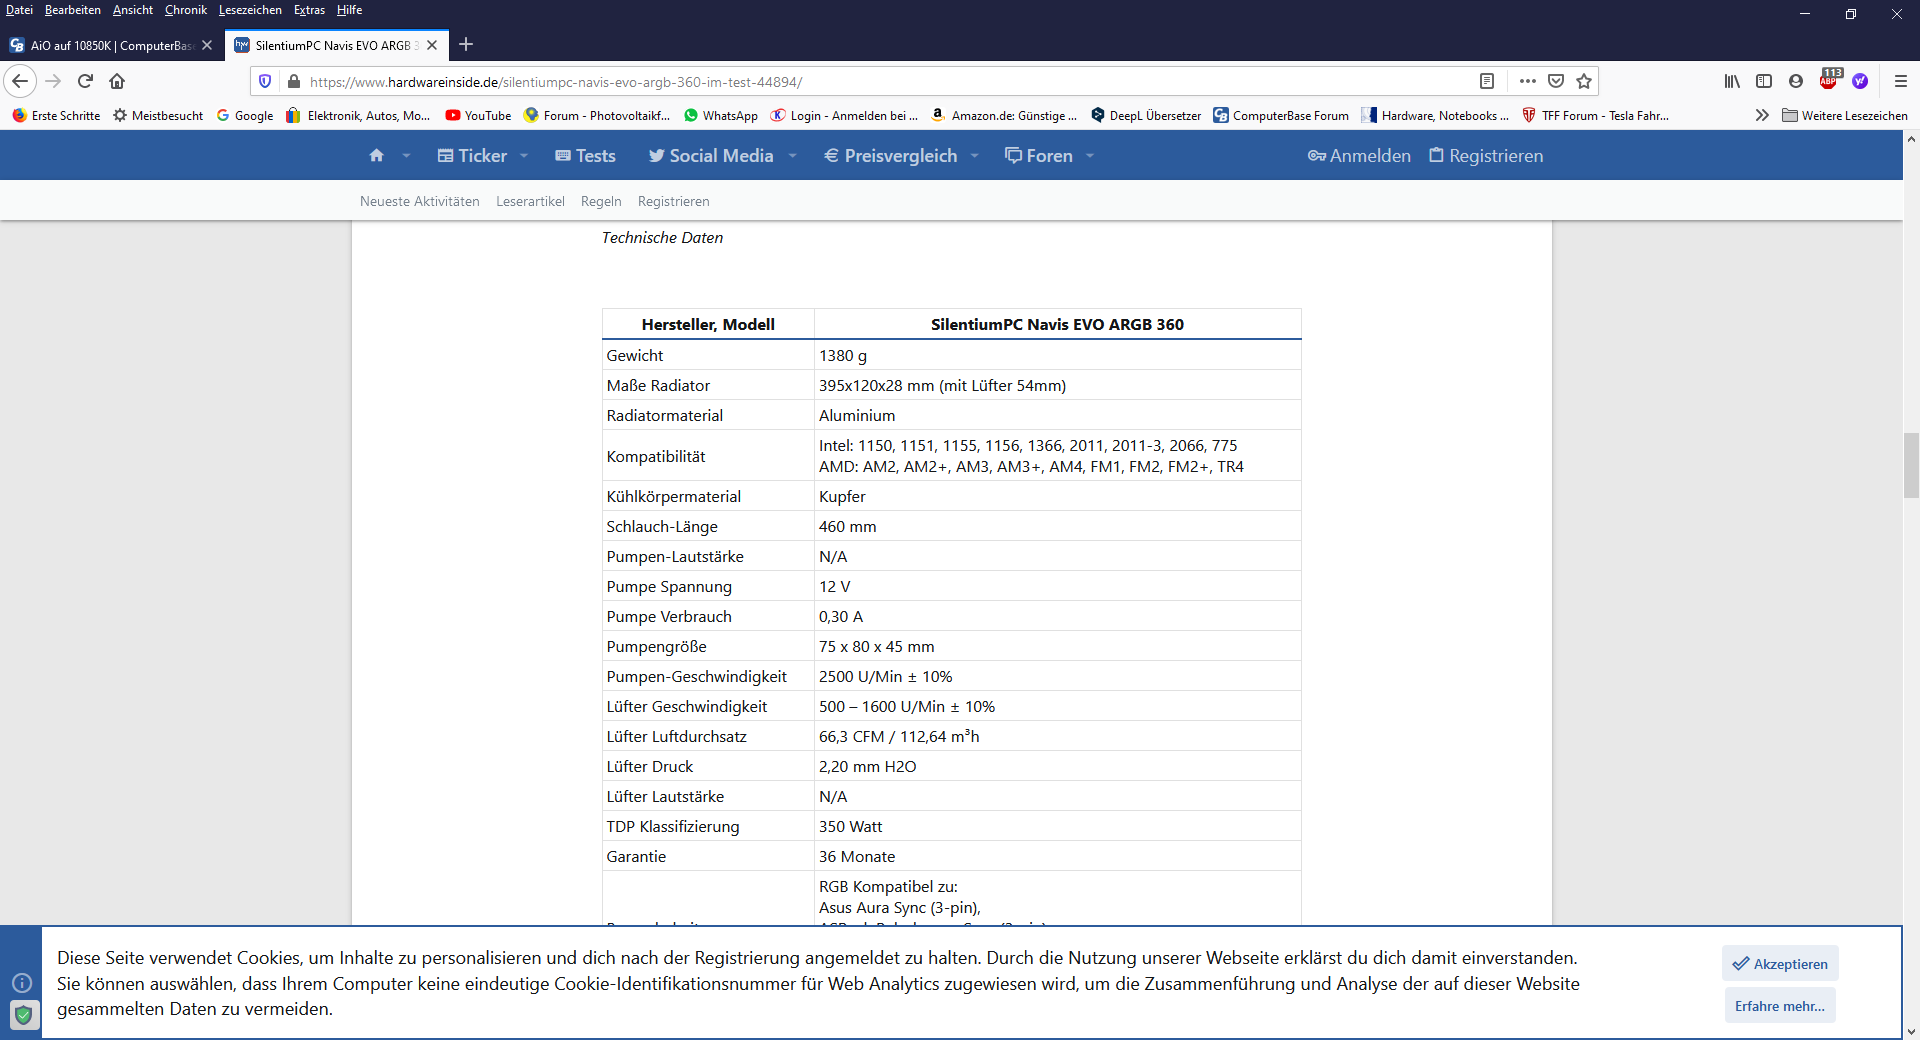Open page actions three-dot menu

pos(1527,81)
